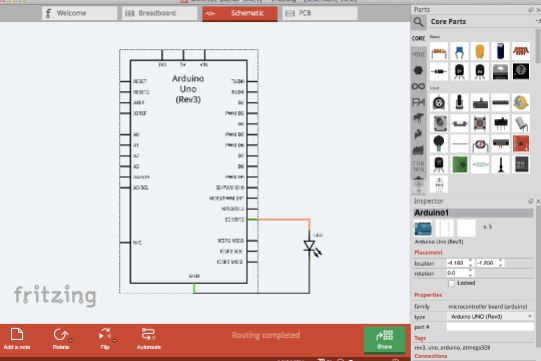
Task: Select the CORE parts bin
Action: (x=418, y=38)
